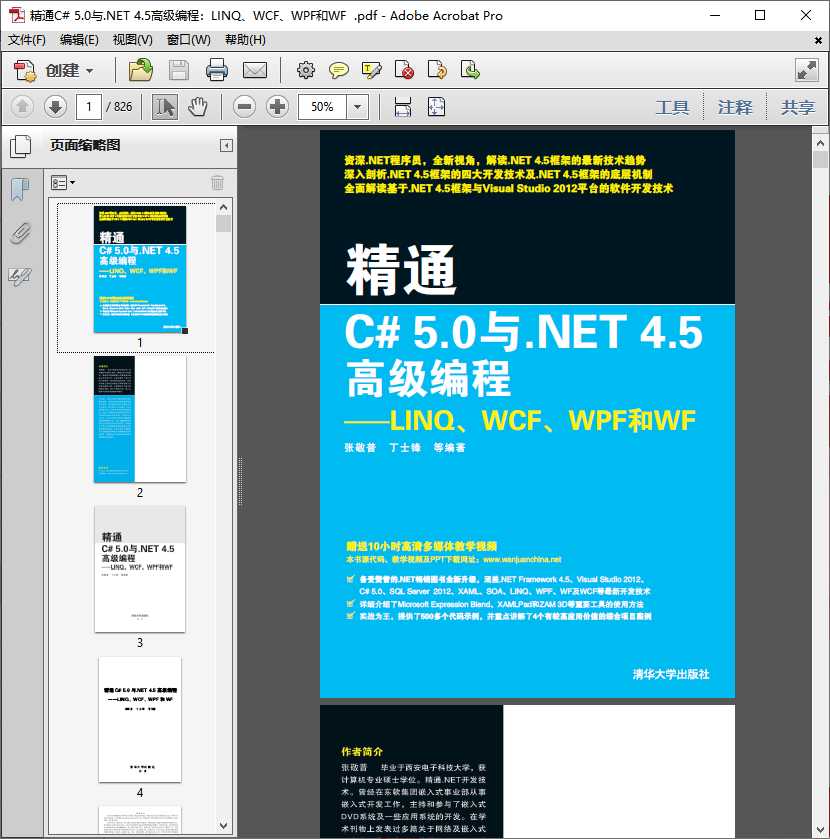830x839 pixels.
Task: Select the Hand tool in the toolbar
Action: 199,106
